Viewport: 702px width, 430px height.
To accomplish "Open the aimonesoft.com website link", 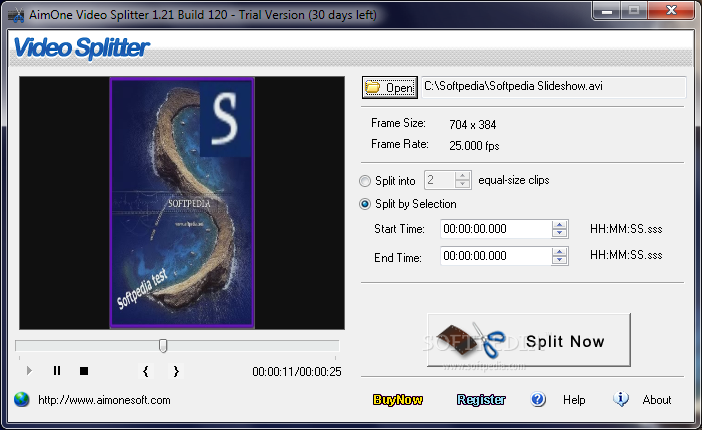I will pos(104,400).
